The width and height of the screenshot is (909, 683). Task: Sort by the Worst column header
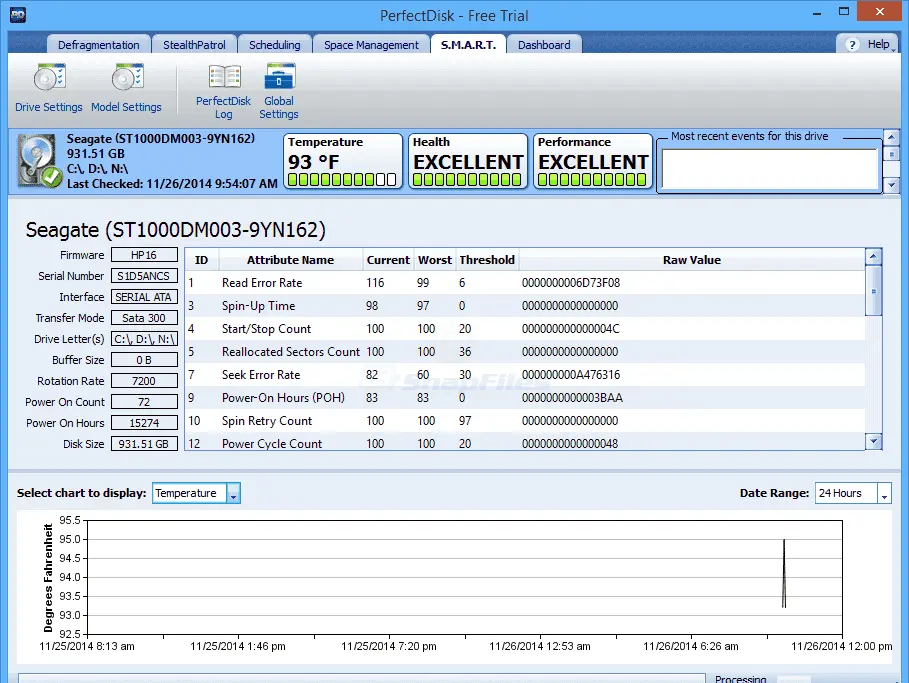point(435,260)
